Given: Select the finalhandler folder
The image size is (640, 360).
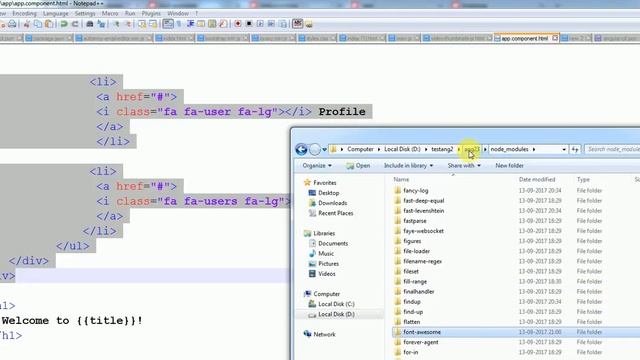Looking at the screenshot, I should pos(419,292).
